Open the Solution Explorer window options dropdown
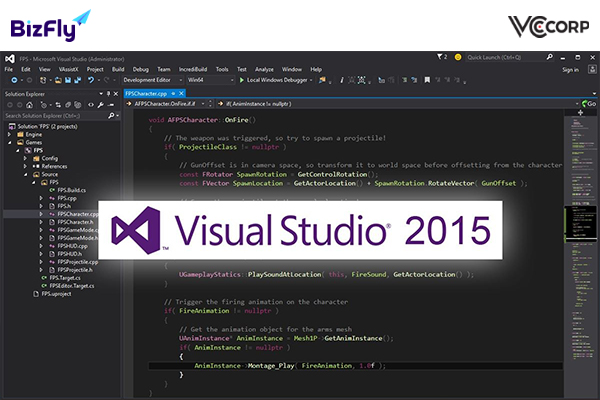This screenshot has height=400, width=600. click(101, 94)
